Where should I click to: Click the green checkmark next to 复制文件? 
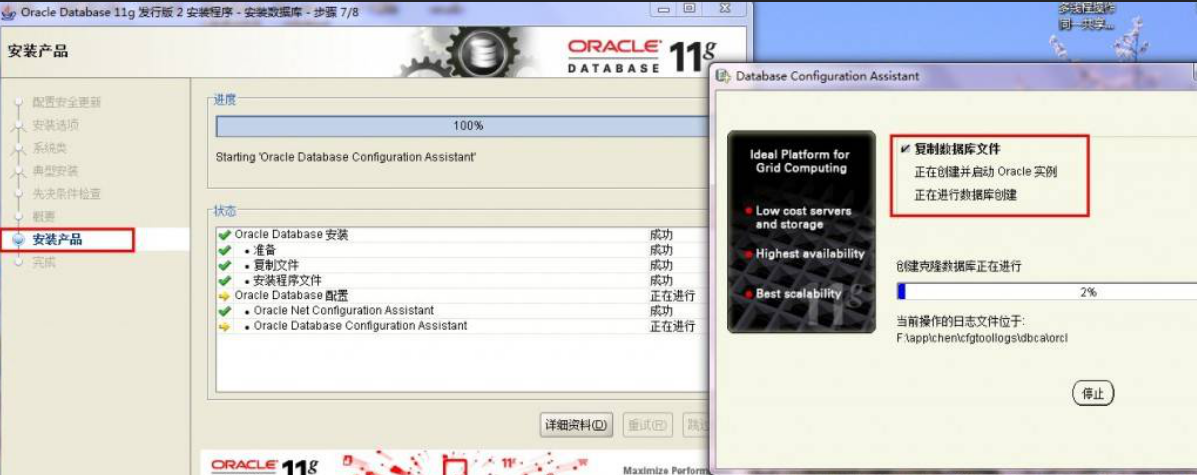click(224, 265)
